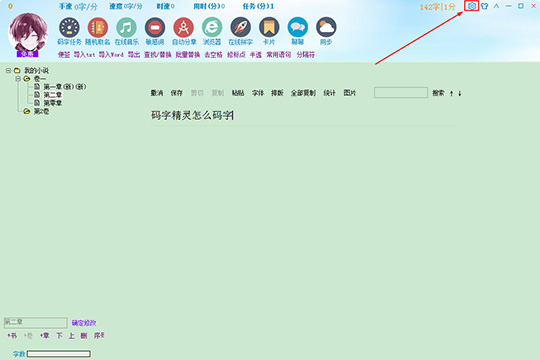The height and width of the screenshot is (360, 540).
Task: Select 第一章 chapter in the tree
Action: [64, 86]
